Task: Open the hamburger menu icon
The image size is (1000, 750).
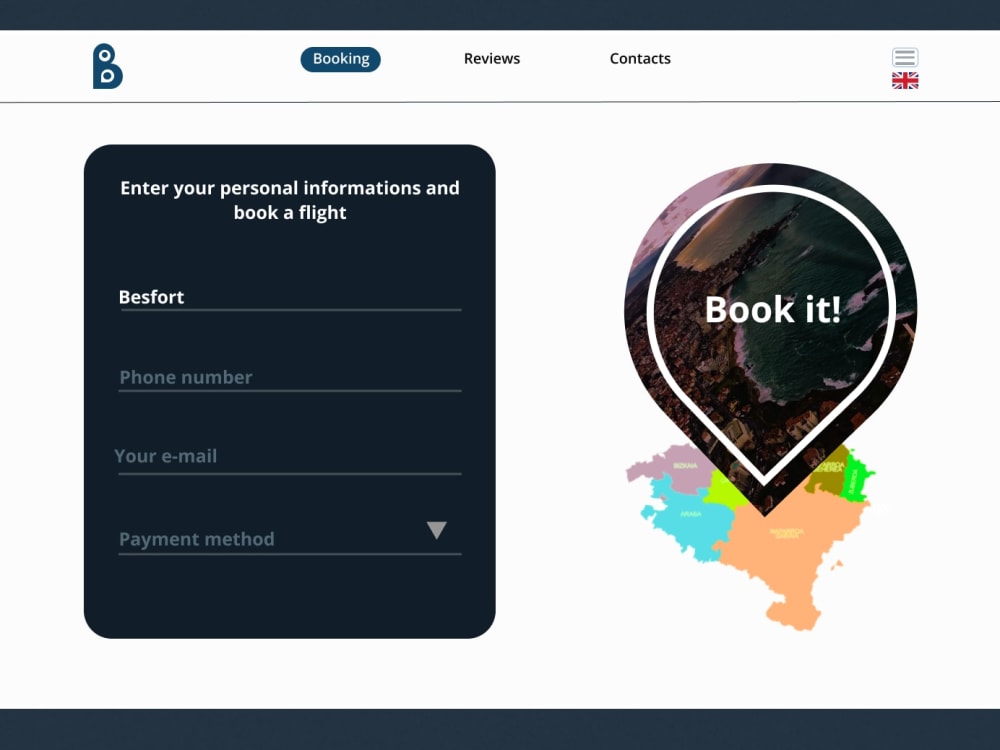Action: click(905, 56)
